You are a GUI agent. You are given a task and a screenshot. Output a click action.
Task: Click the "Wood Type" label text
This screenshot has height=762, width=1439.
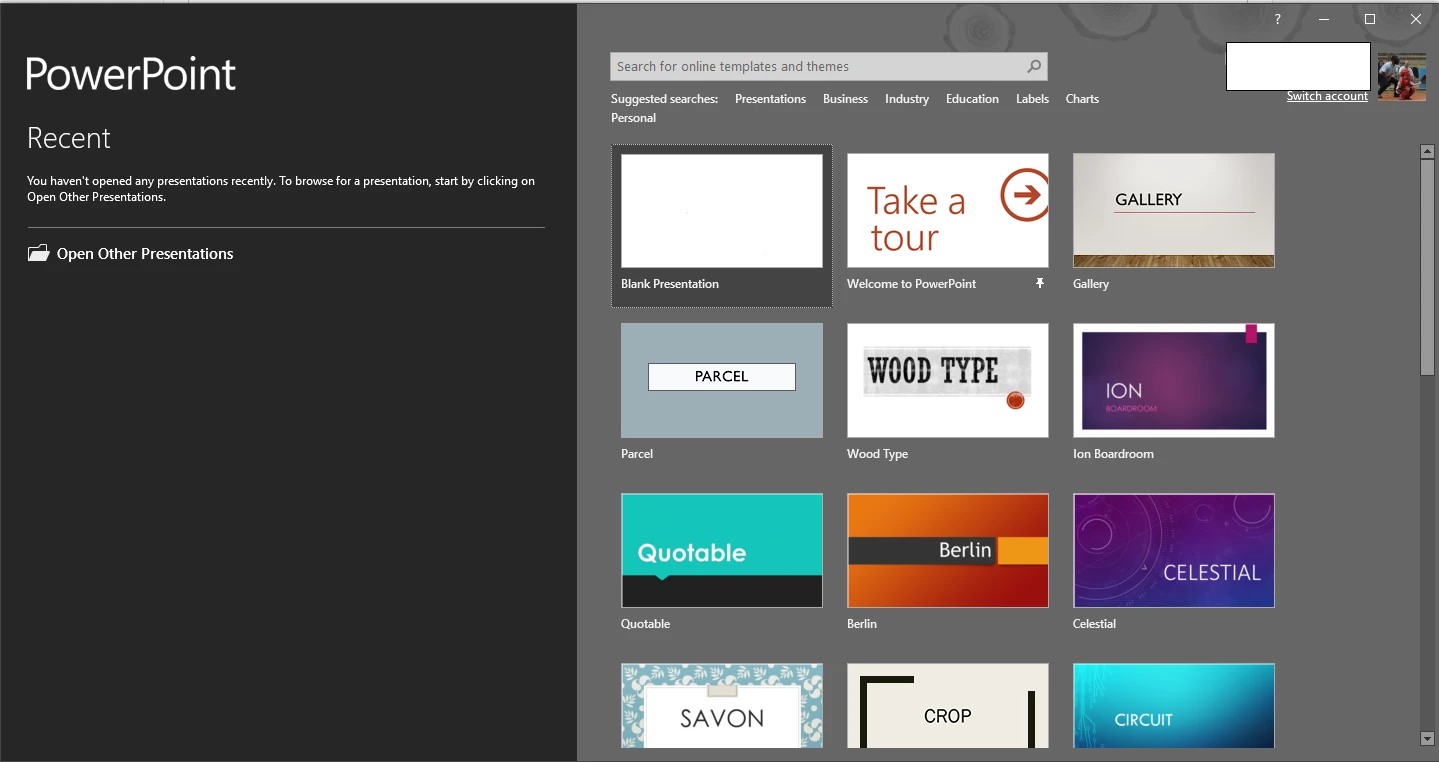[x=877, y=454]
